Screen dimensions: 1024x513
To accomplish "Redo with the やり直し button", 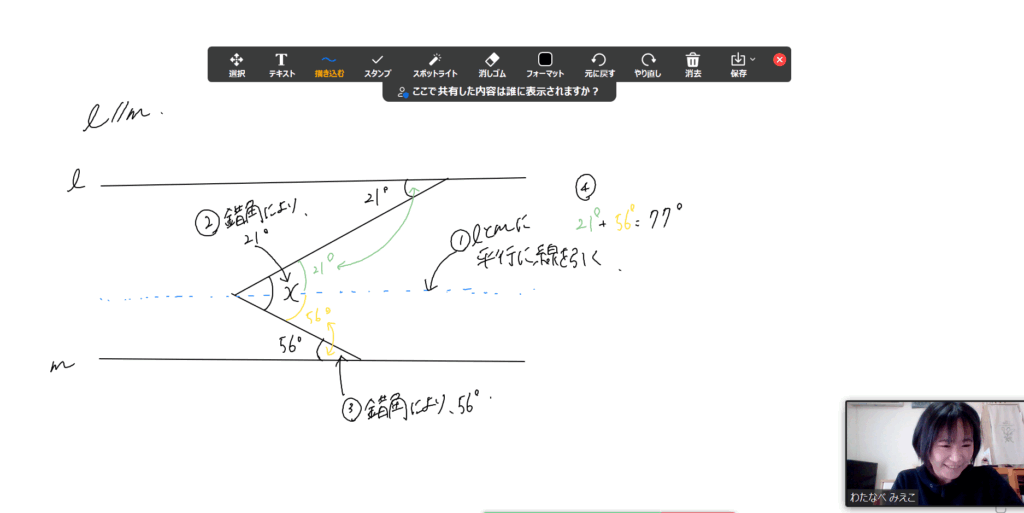I will tap(648, 64).
